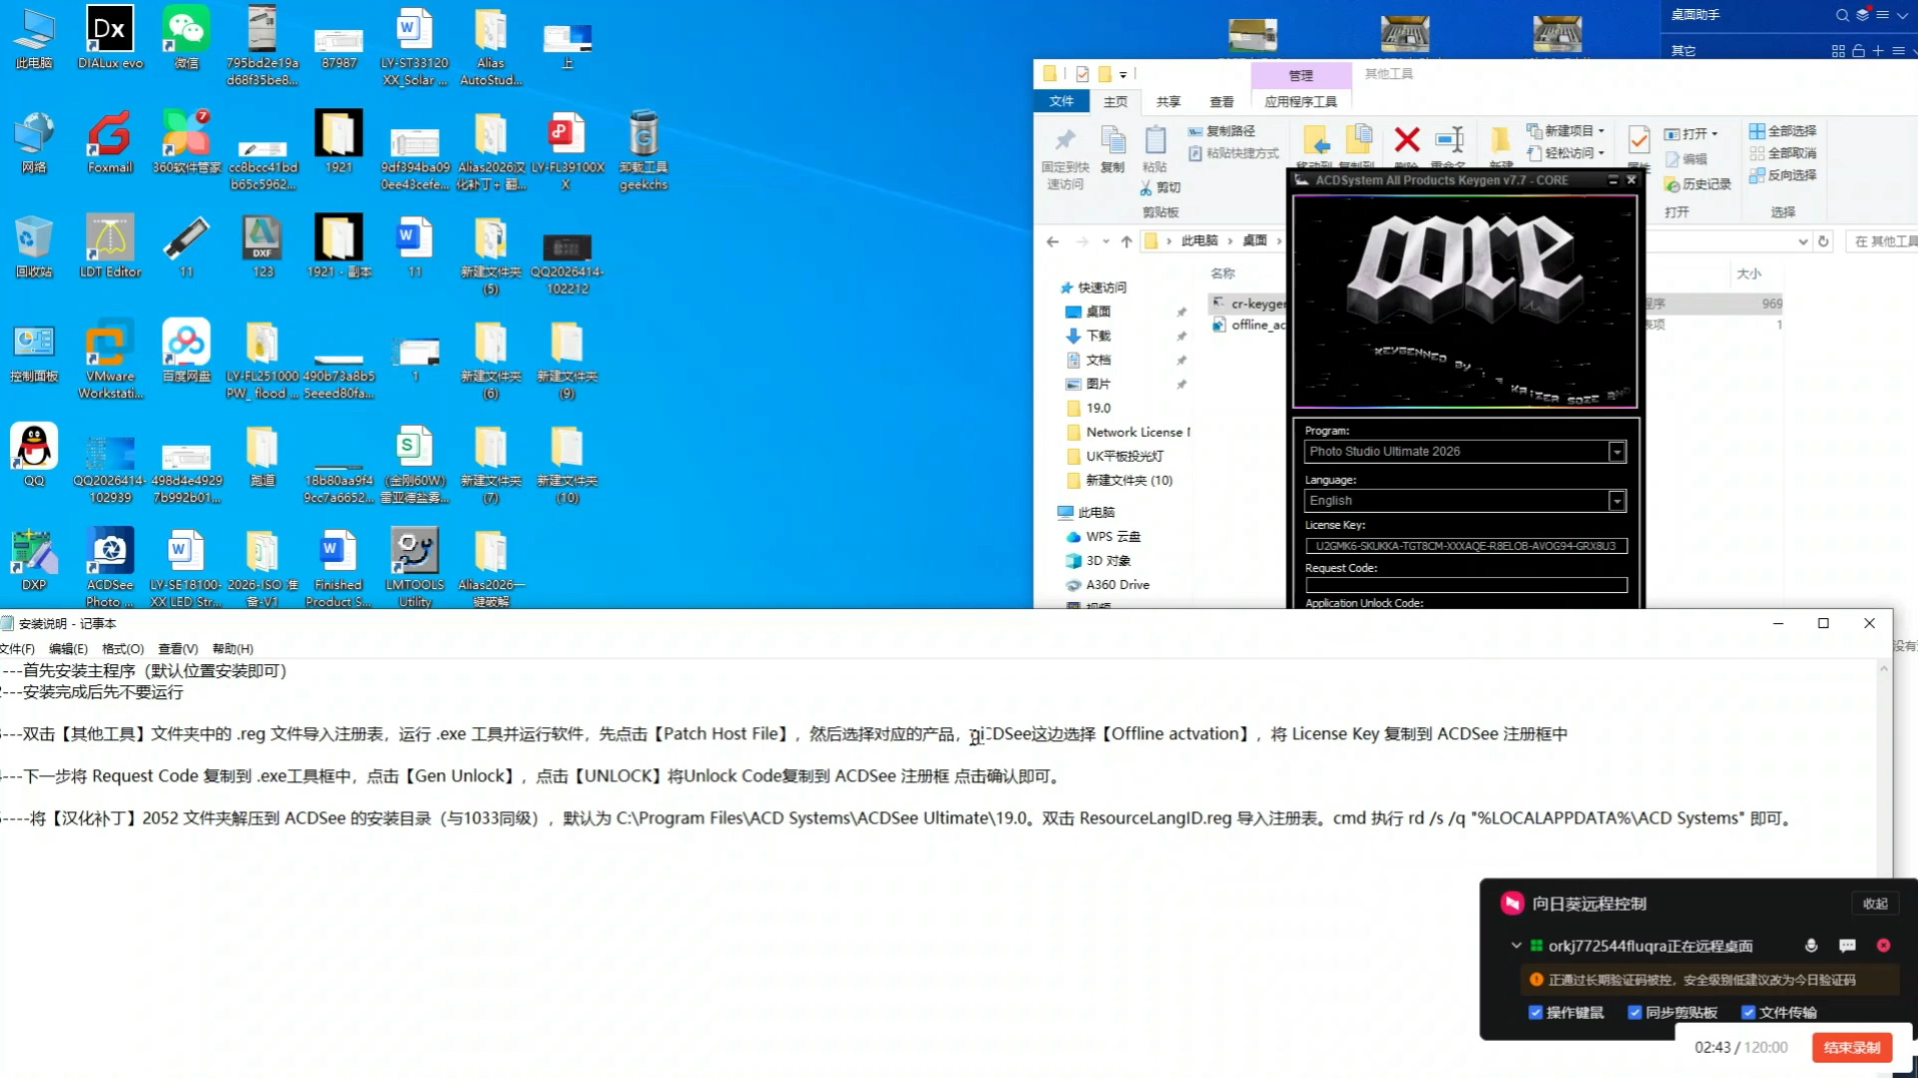1918x1078 pixels.
Task: Switch to the 共享 tab in Explorer
Action: [x=1168, y=102]
